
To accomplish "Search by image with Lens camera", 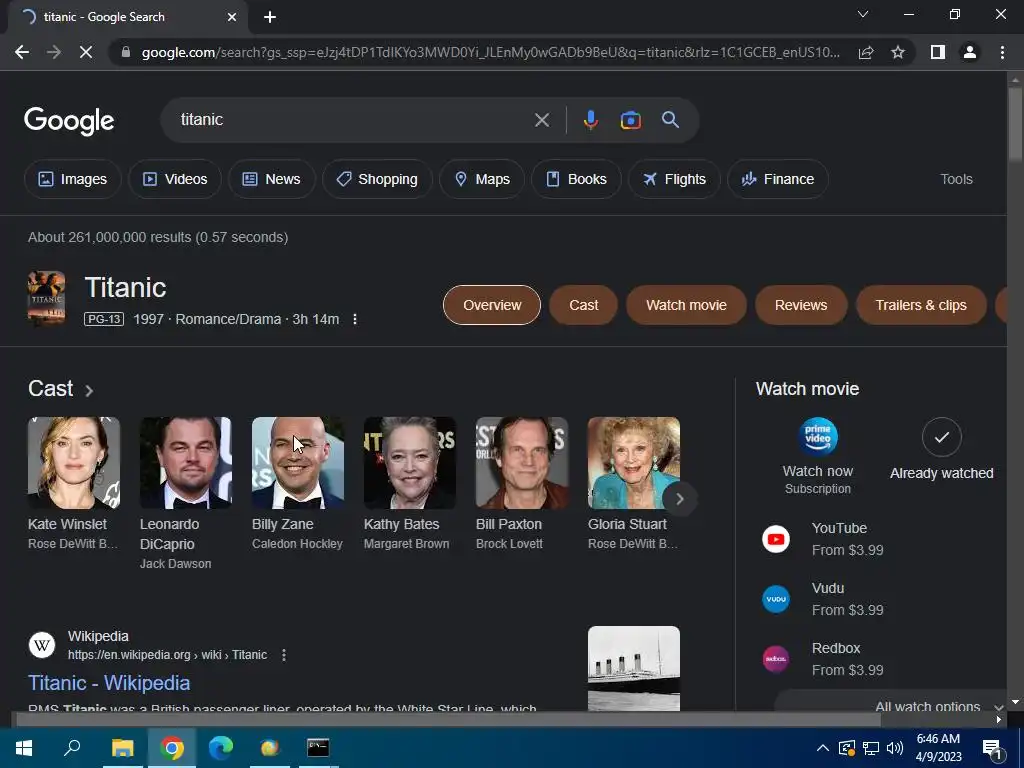I will (x=630, y=120).
